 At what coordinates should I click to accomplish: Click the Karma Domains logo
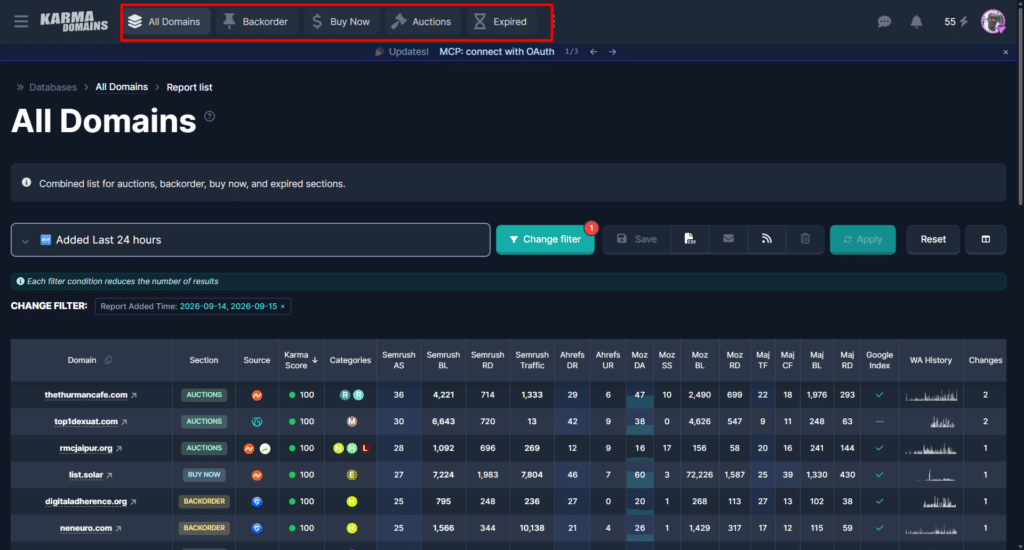click(74, 22)
